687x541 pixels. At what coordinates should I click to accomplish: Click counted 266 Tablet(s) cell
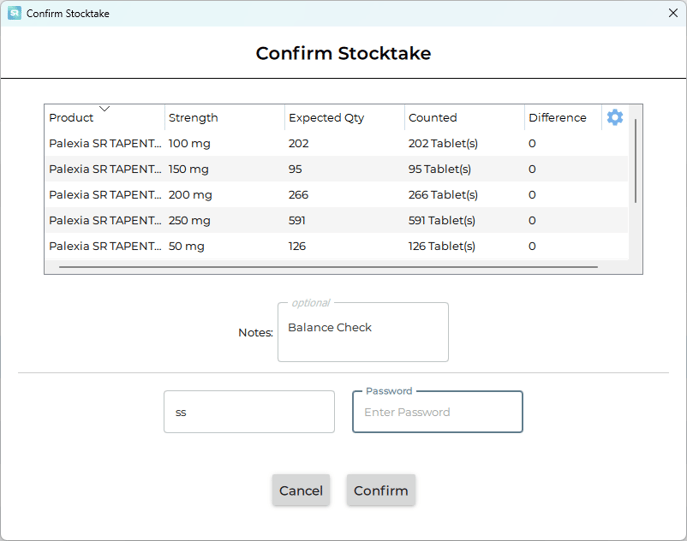443,194
